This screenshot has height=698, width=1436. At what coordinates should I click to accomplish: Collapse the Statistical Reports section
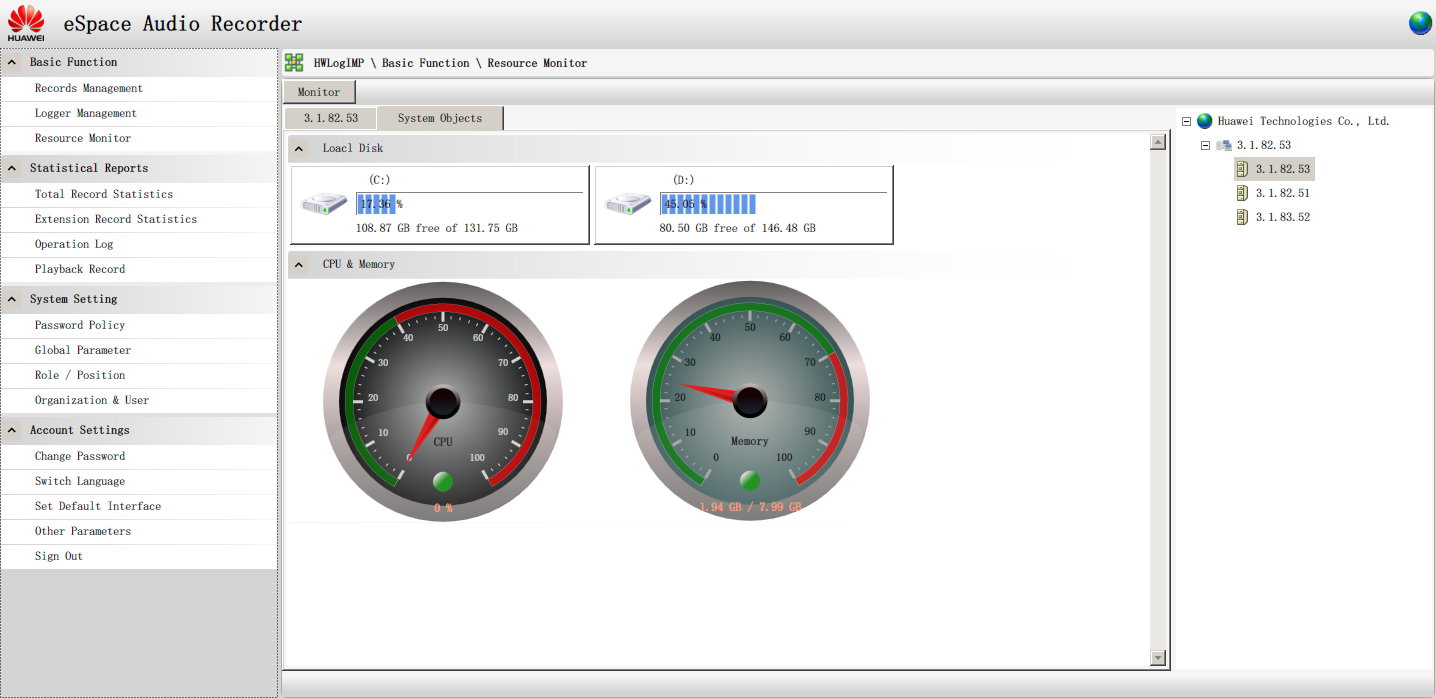[13, 168]
